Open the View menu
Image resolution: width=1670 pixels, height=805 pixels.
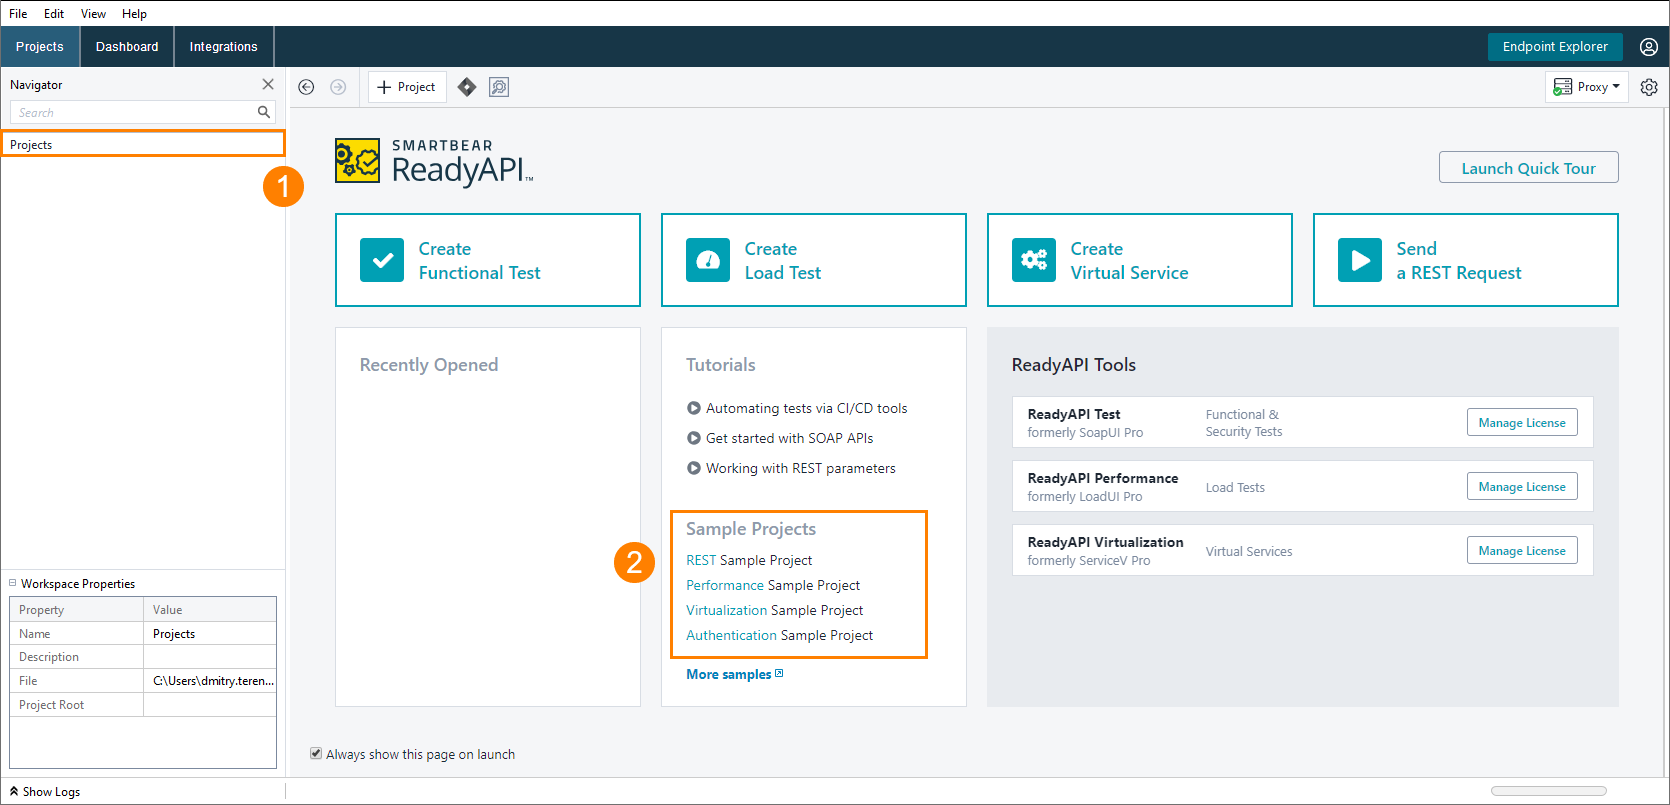(x=93, y=14)
